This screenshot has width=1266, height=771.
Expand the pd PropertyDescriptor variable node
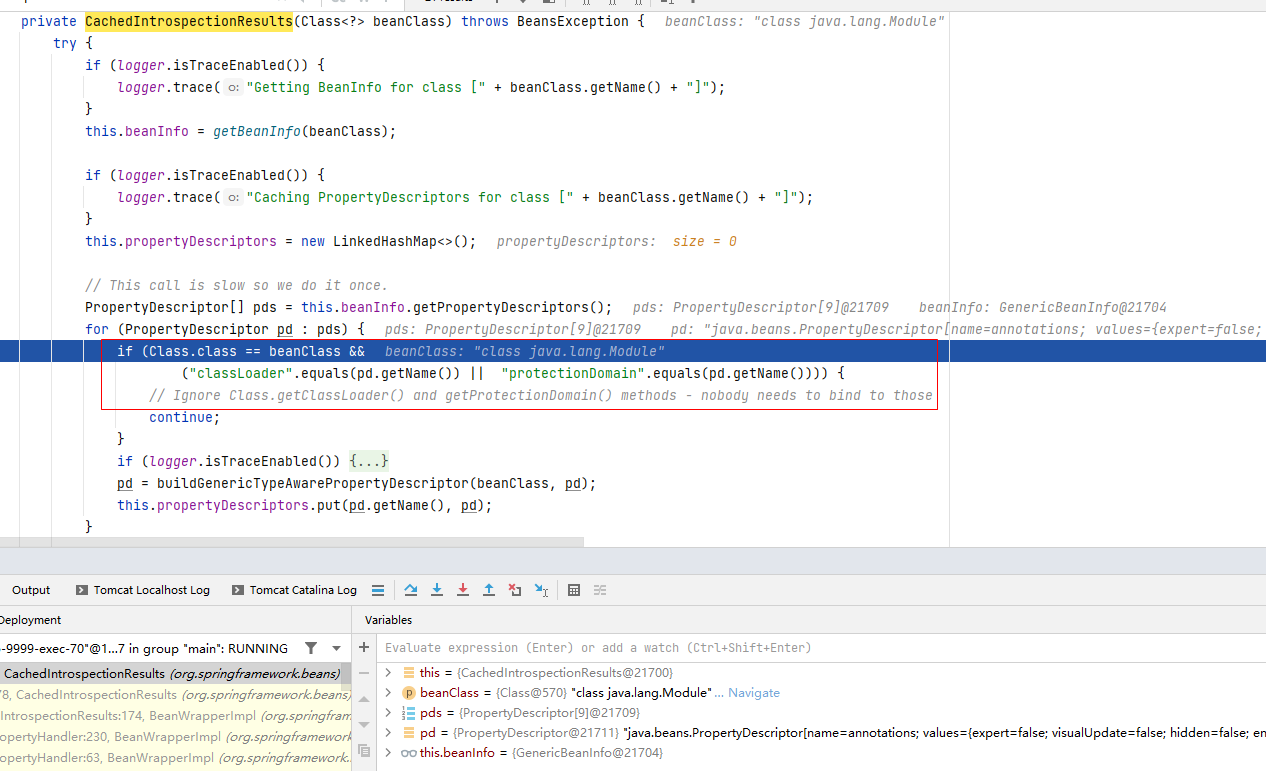388,733
